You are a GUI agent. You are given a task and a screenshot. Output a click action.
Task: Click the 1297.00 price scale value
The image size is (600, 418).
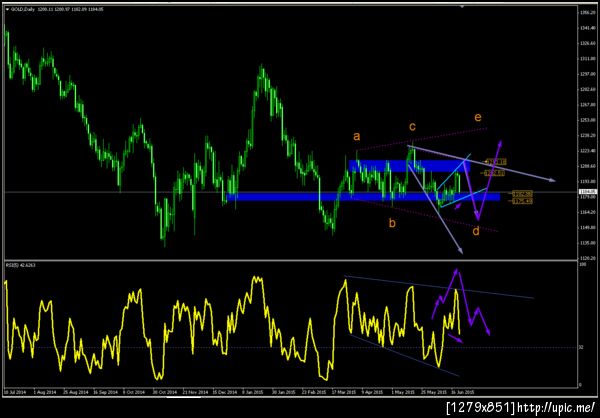point(587,74)
